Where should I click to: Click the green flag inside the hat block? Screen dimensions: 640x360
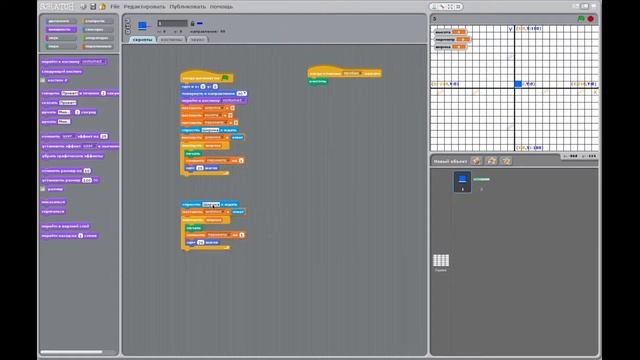pyautogui.click(x=225, y=78)
